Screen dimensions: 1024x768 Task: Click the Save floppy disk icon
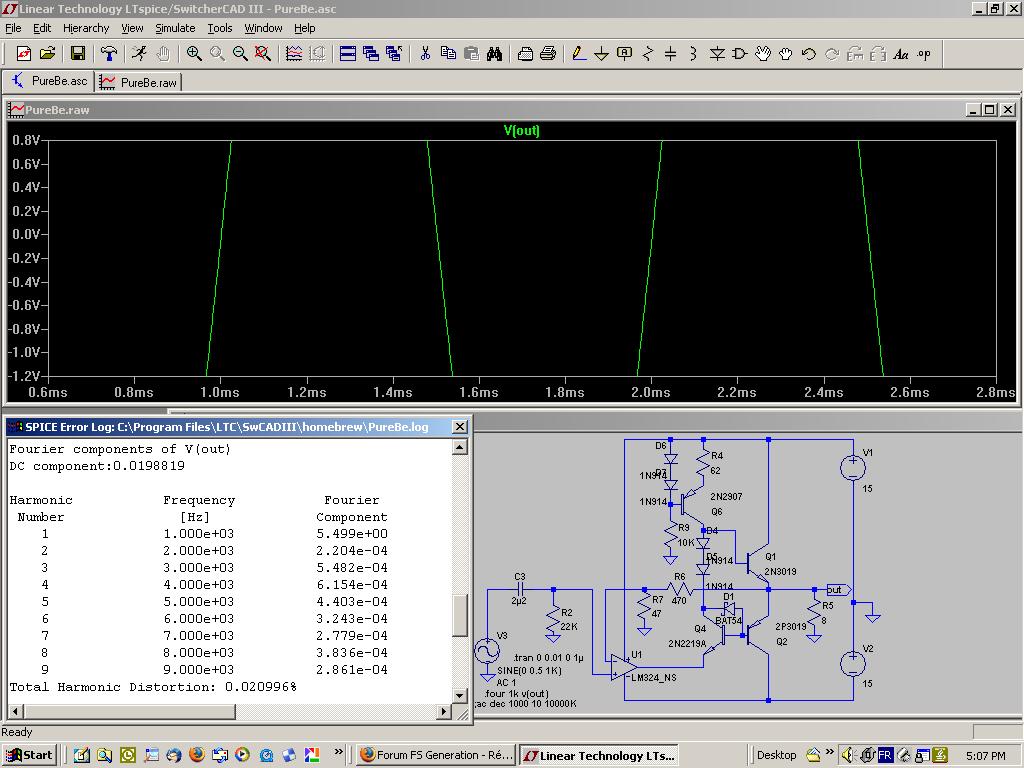pyautogui.click(x=78, y=54)
